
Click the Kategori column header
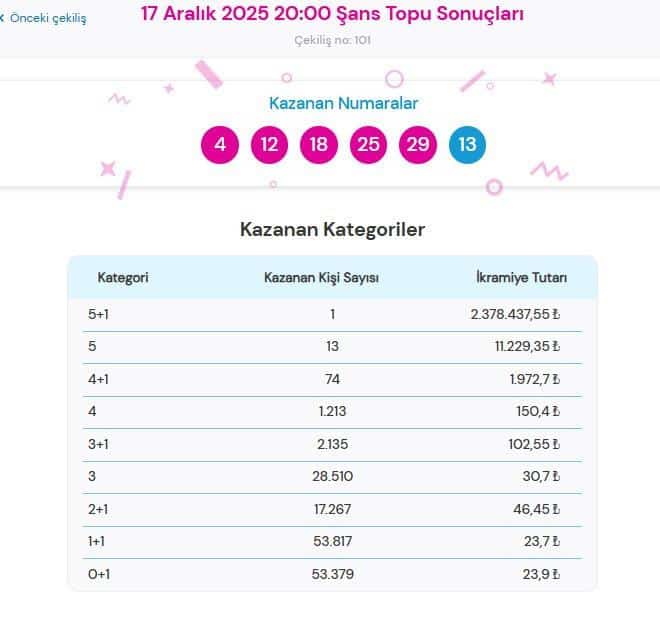click(122, 277)
